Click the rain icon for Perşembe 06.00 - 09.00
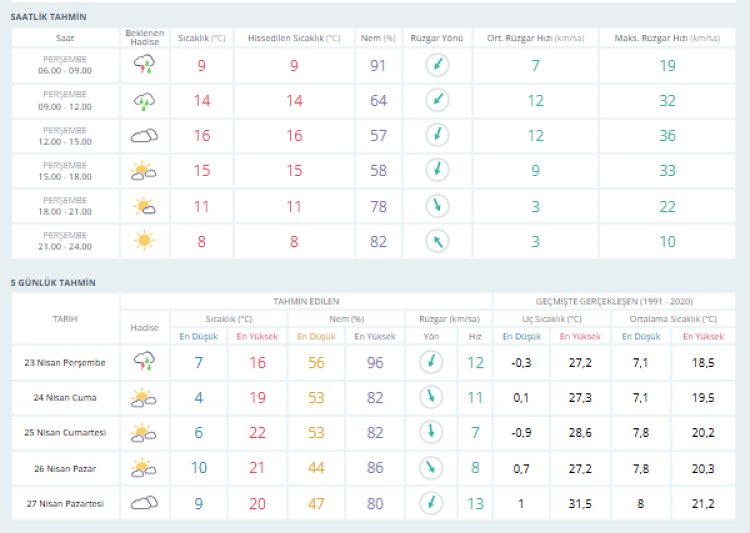Screen dimensions: 750x533 [x=144, y=66]
